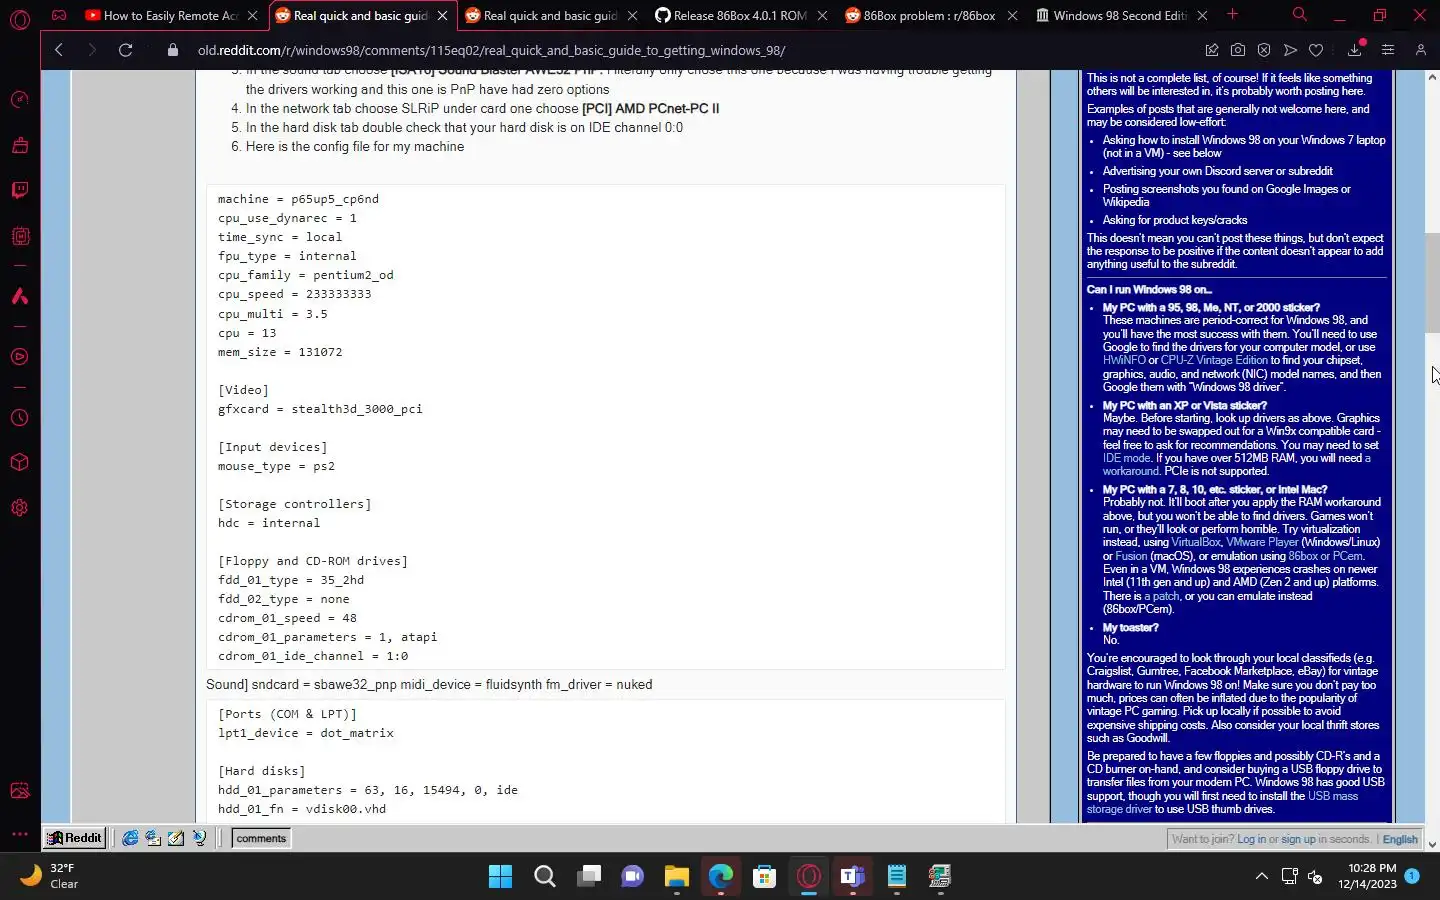Viewport: 1440px width, 900px height.
Task: Open the sidebar Settings gear
Action: [x=20, y=508]
